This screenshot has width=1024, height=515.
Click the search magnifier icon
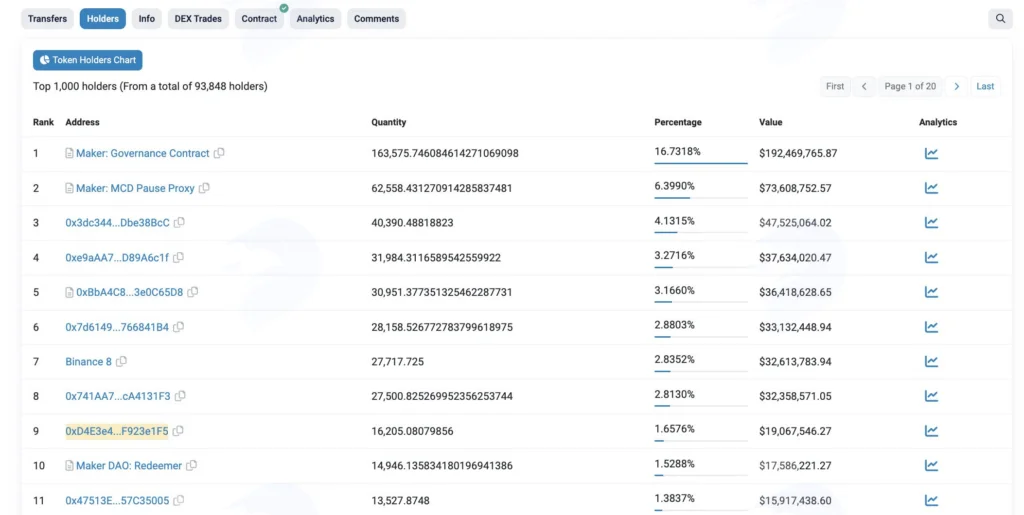pyautogui.click(x=1000, y=19)
